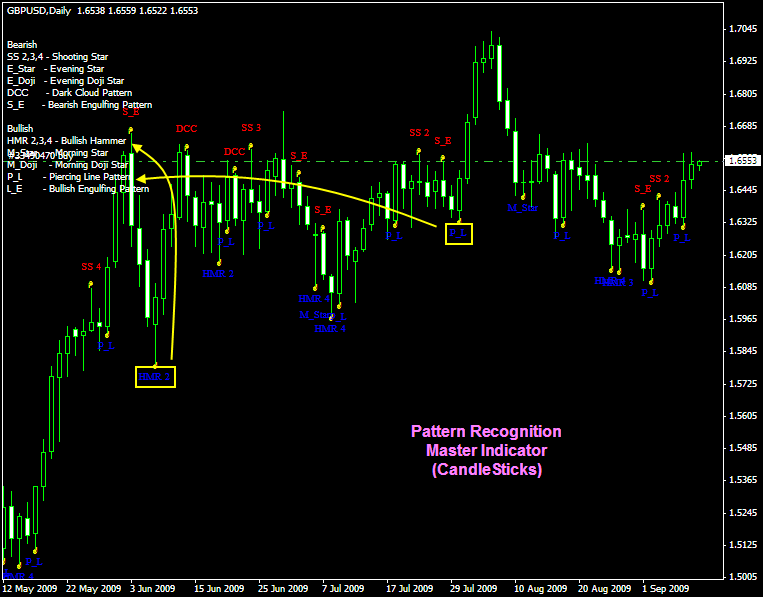Click the 'L_E - Bullish Engulfing Pattern' legend line
Screen dimensions: 763x597
click(78, 189)
